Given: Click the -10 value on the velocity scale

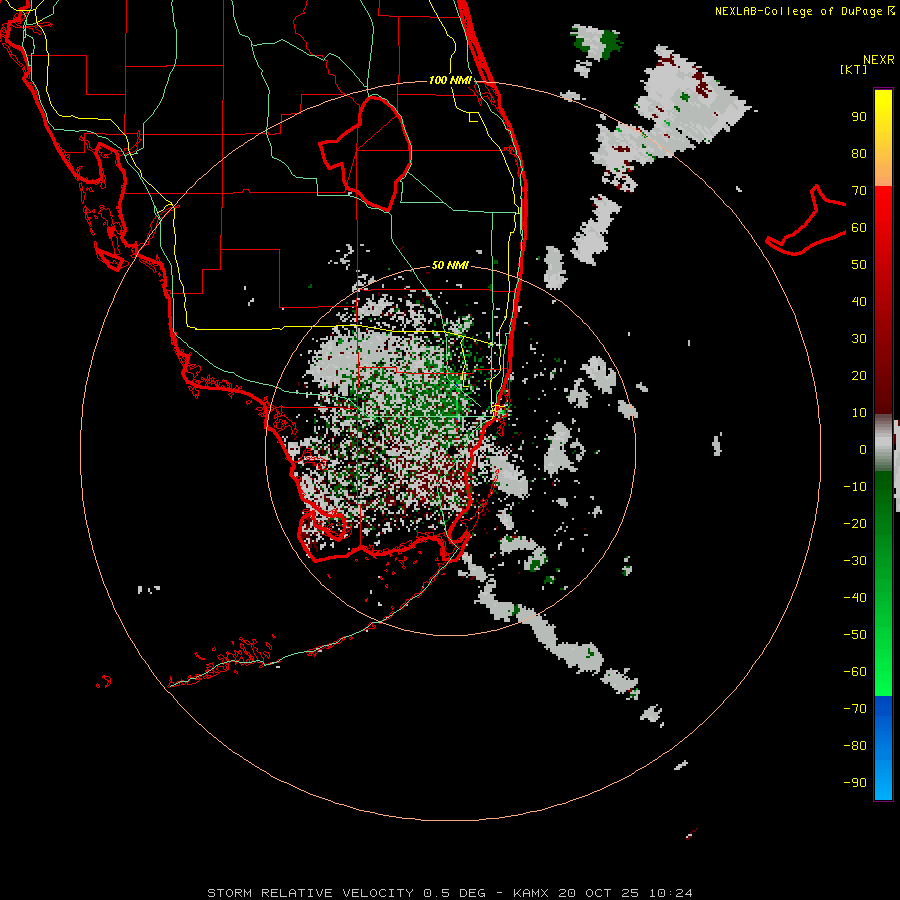Looking at the screenshot, I should pos(855,487).
